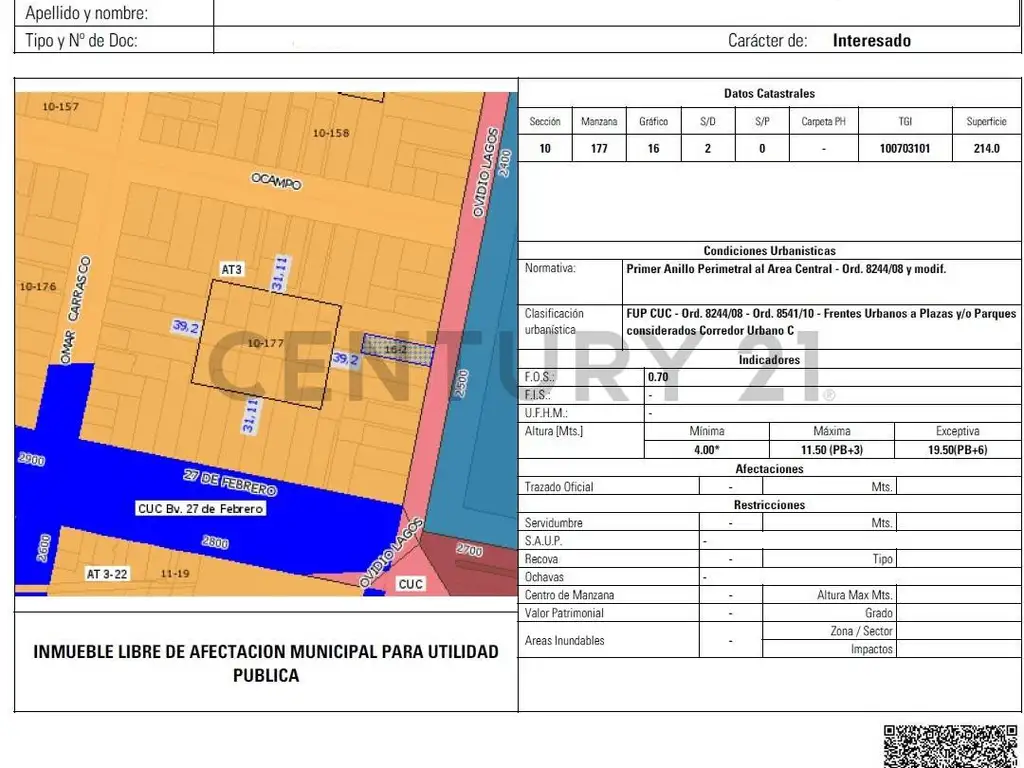Select the Máxima height 11.50 (PB+3) cell
1024x768 pixels.
point(831,449)
